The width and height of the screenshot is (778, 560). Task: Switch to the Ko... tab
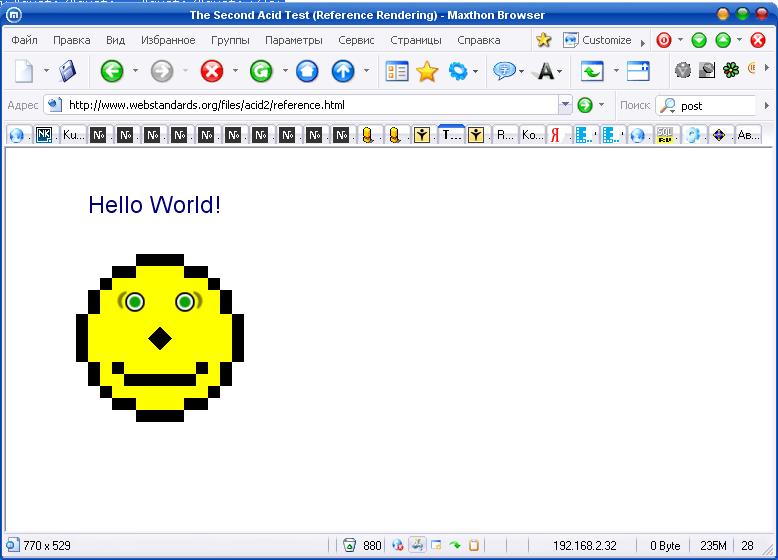tap(532, 134)
